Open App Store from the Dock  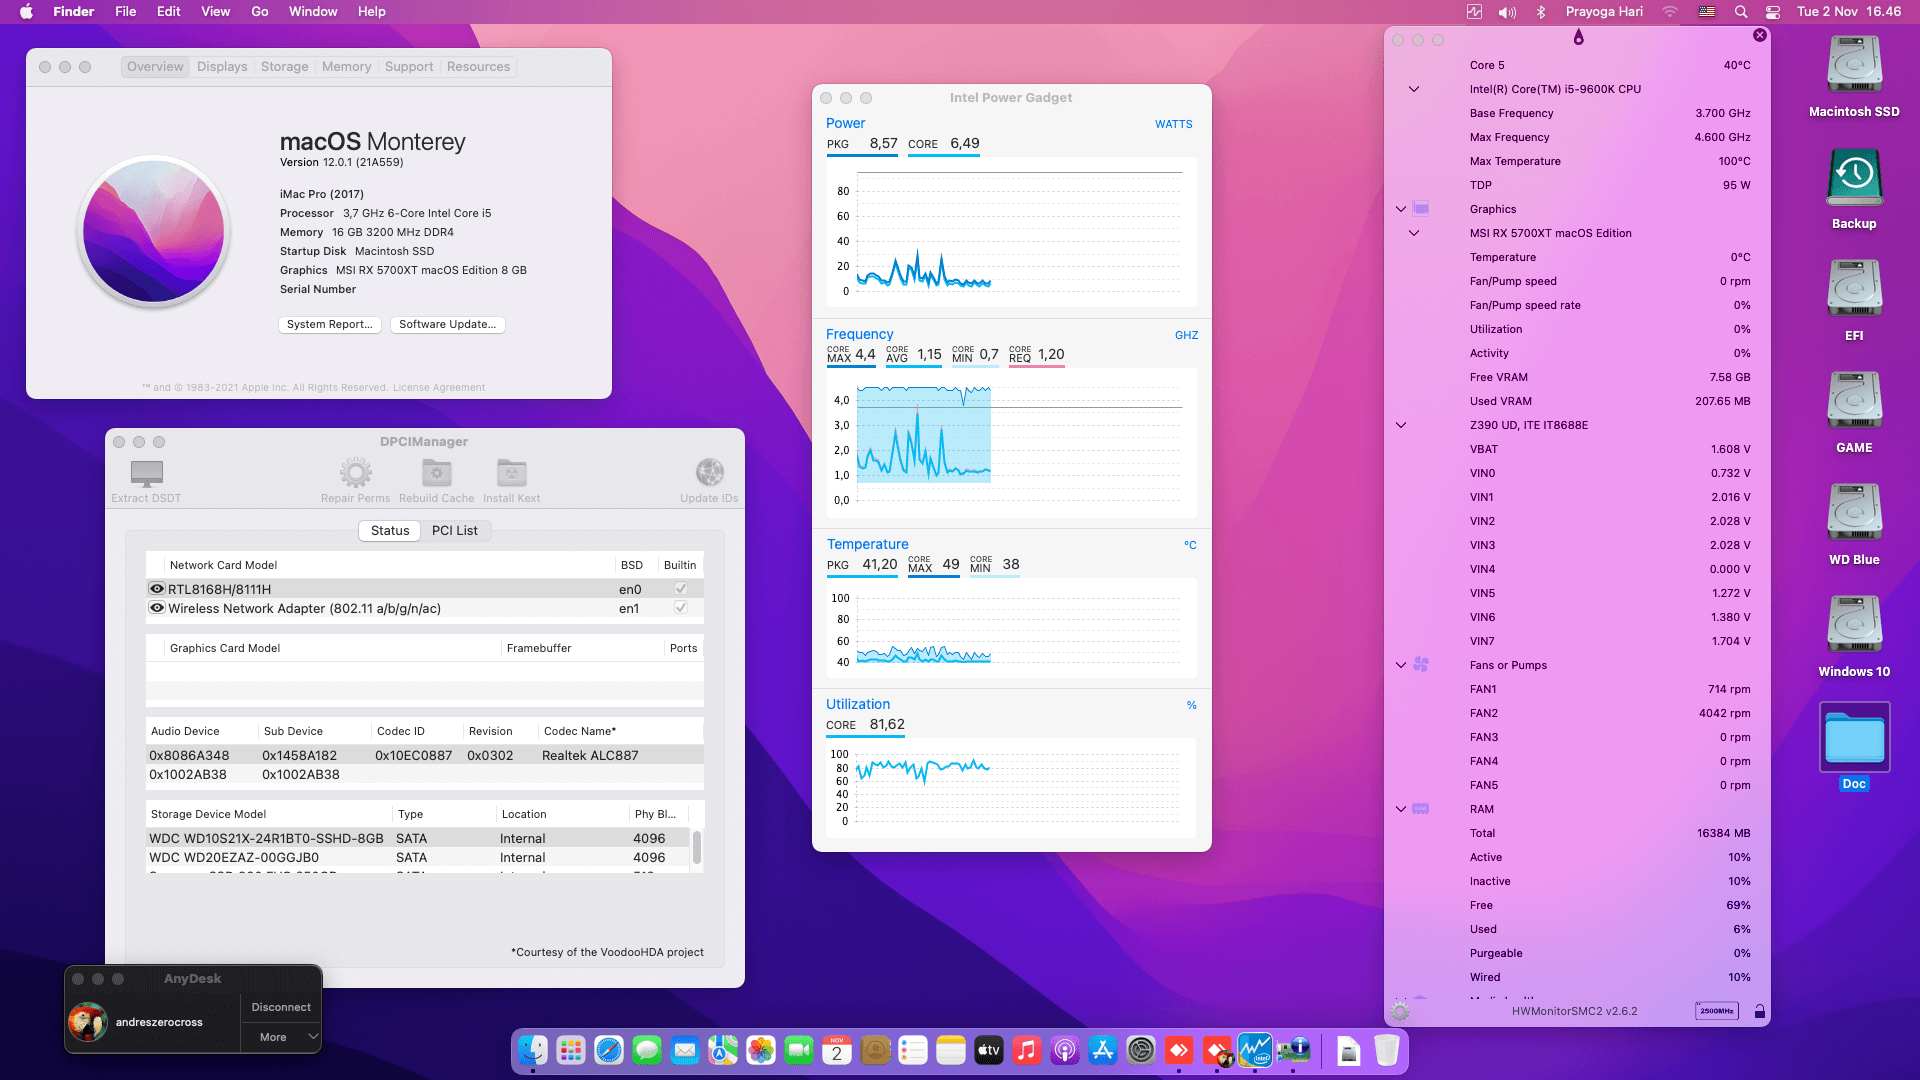click(x=1103, y=1050)
